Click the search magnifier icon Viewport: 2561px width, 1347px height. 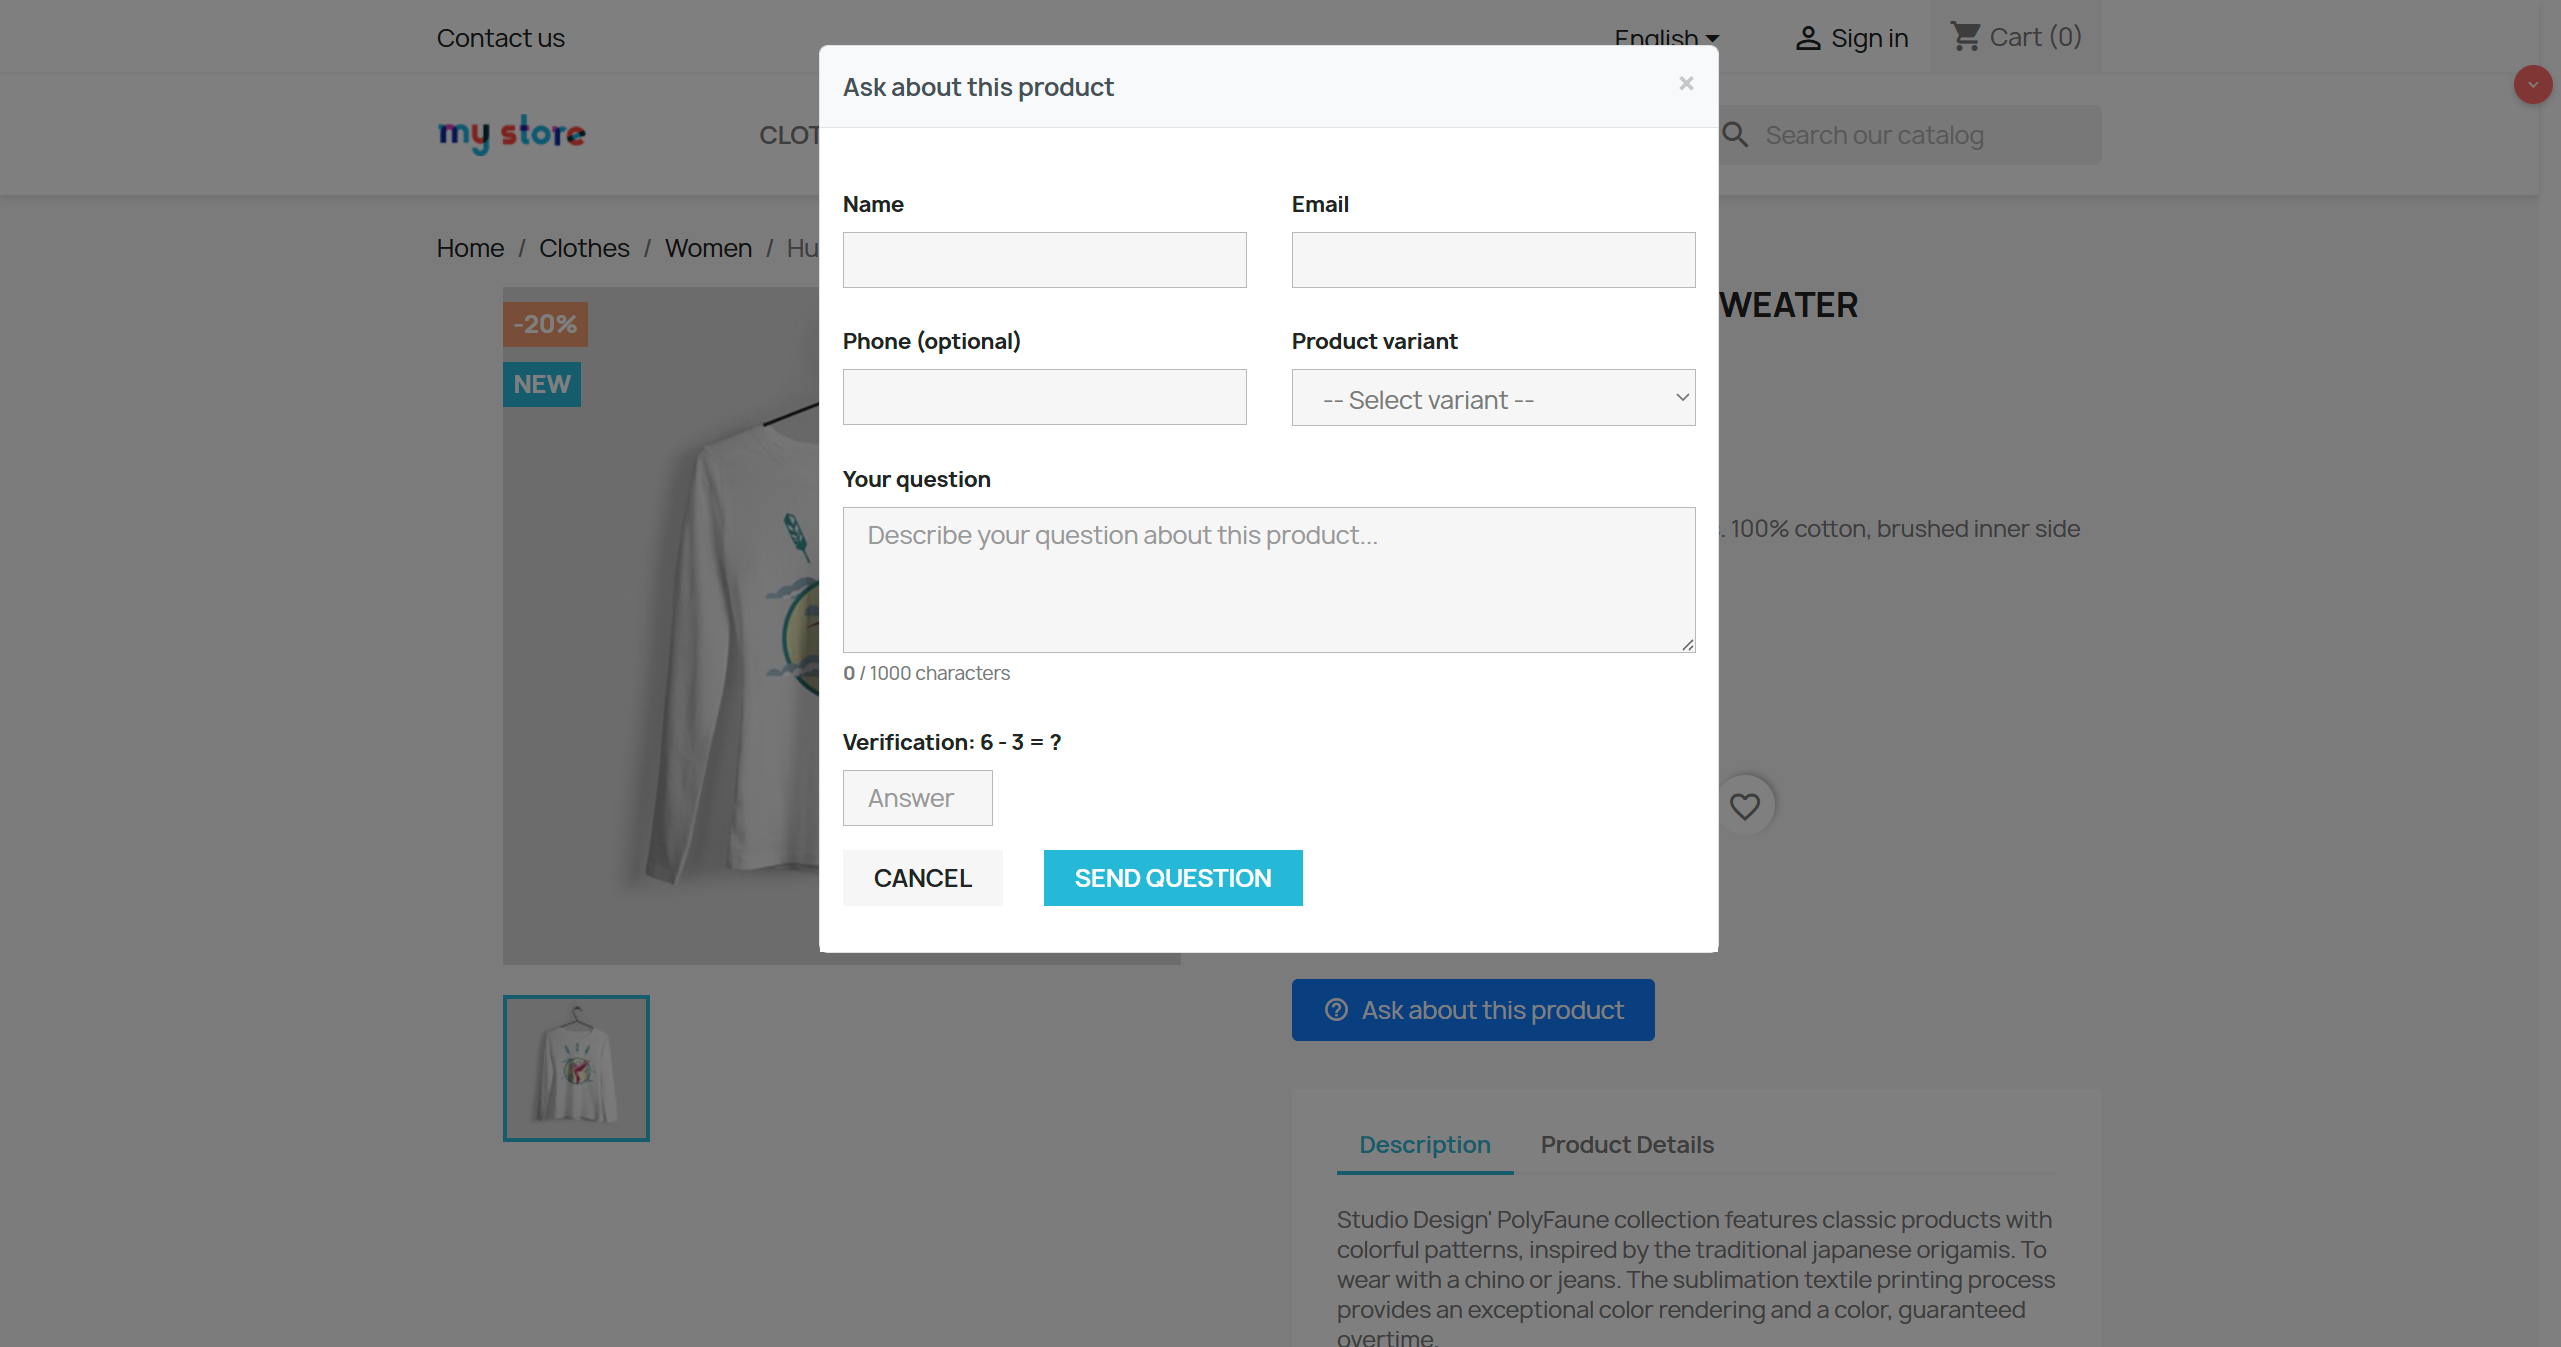pyautogui.click(x=1736, y=134)
